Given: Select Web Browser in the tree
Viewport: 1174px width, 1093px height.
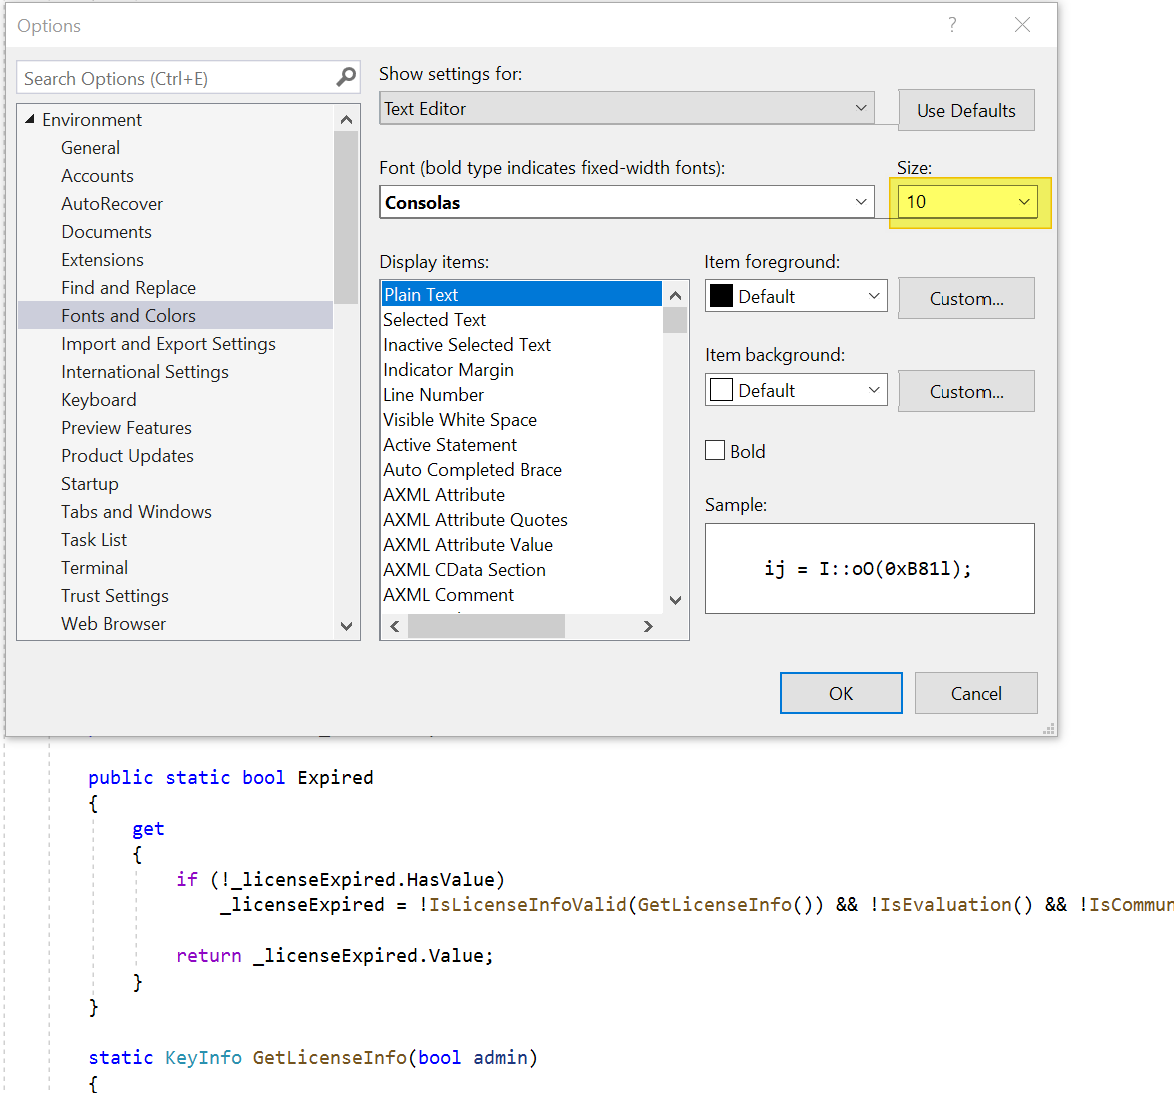Looking at the screenshot, I should click(113, 624).
